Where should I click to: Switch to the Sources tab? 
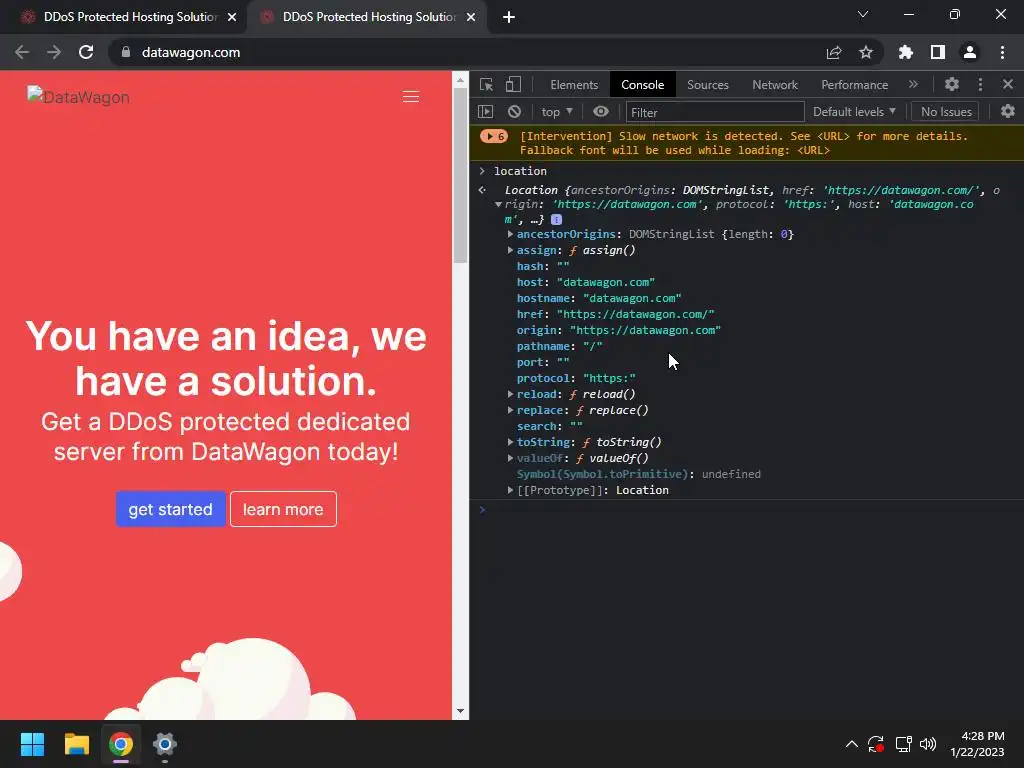click(x=707, y=85)
